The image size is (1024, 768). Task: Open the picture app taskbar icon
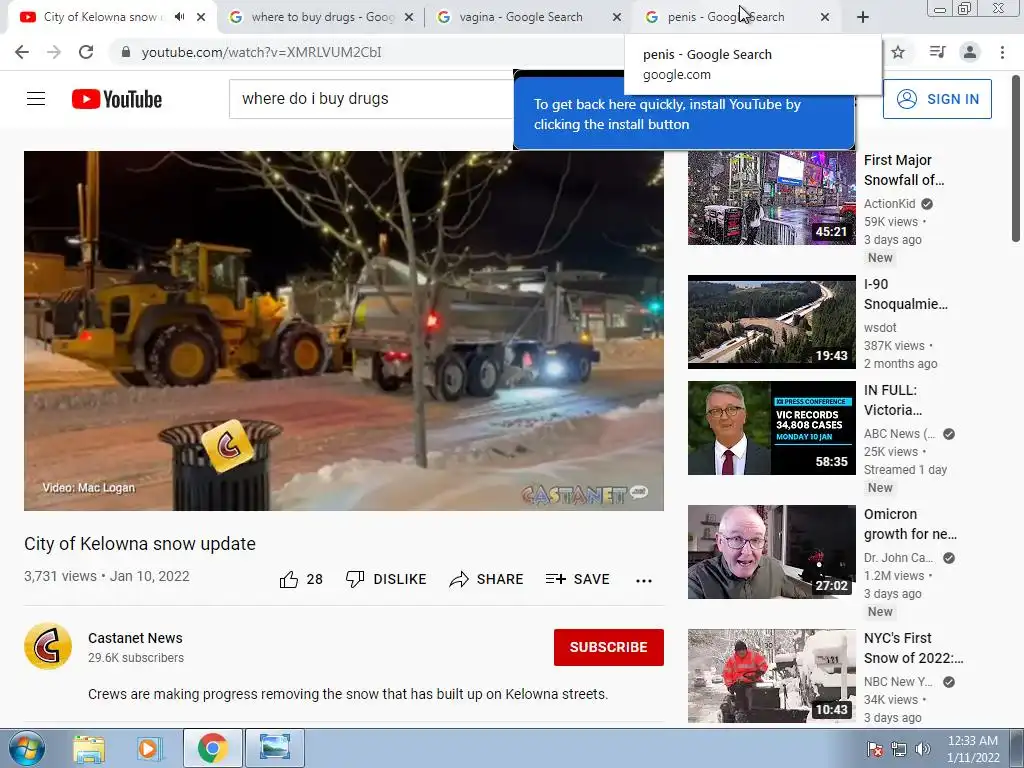coord(275,748)
